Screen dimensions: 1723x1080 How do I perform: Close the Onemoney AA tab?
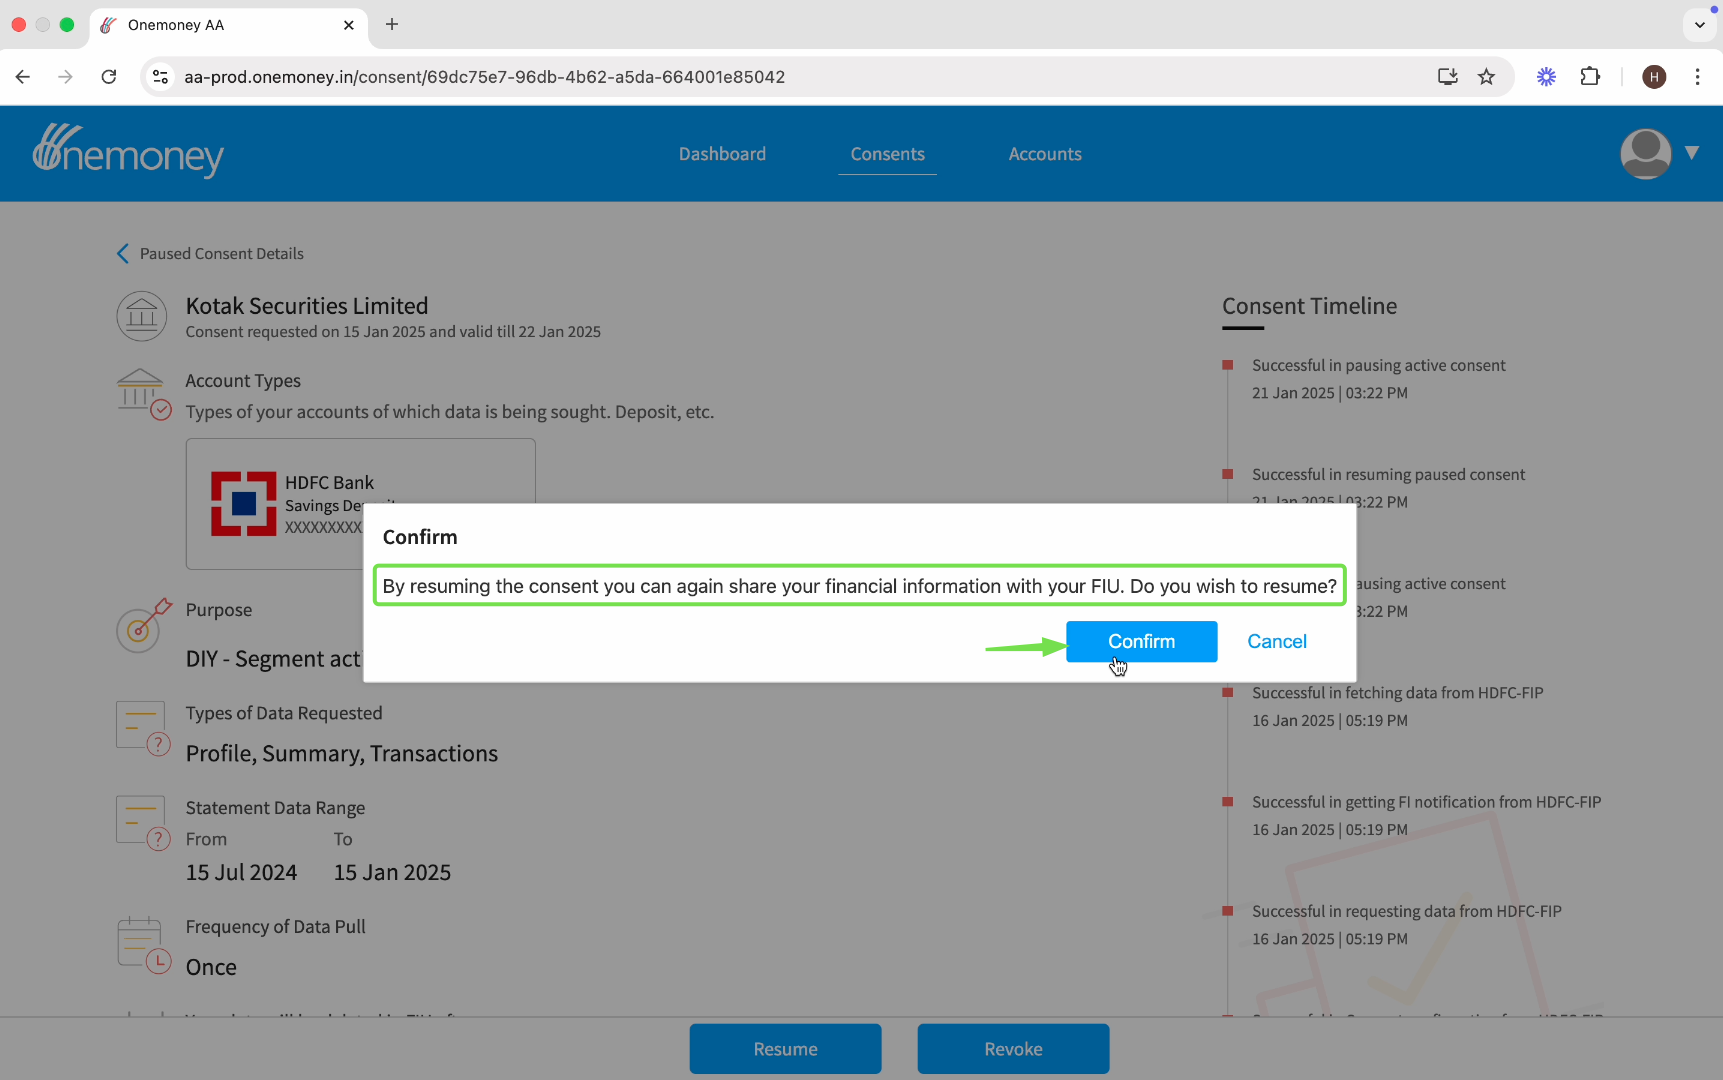tap(348, 25)
